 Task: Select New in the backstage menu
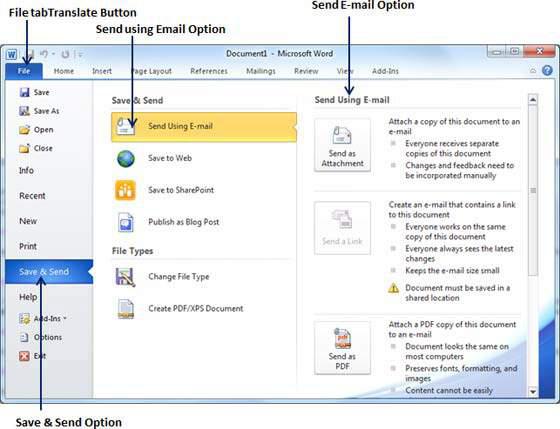[x=28, y=221]
